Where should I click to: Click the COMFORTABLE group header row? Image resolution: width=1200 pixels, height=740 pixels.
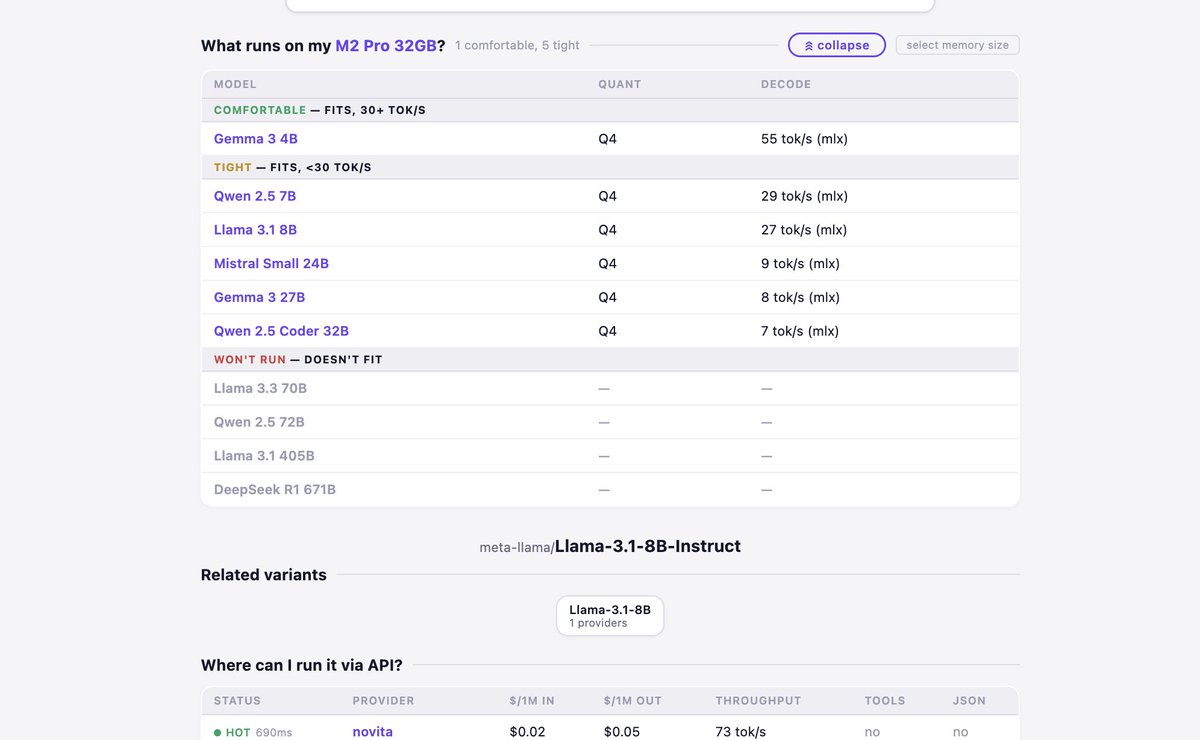(x=610, y=110)
